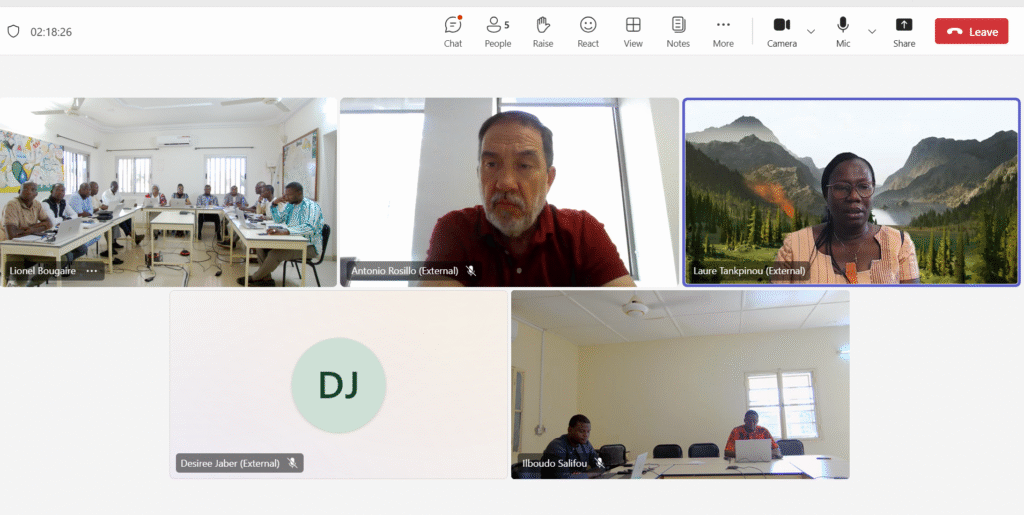The width and height of the screenshot is (1024, 515).
Task: Click the shield security icon
Action: pyautogui.click(x=14, y=32)
